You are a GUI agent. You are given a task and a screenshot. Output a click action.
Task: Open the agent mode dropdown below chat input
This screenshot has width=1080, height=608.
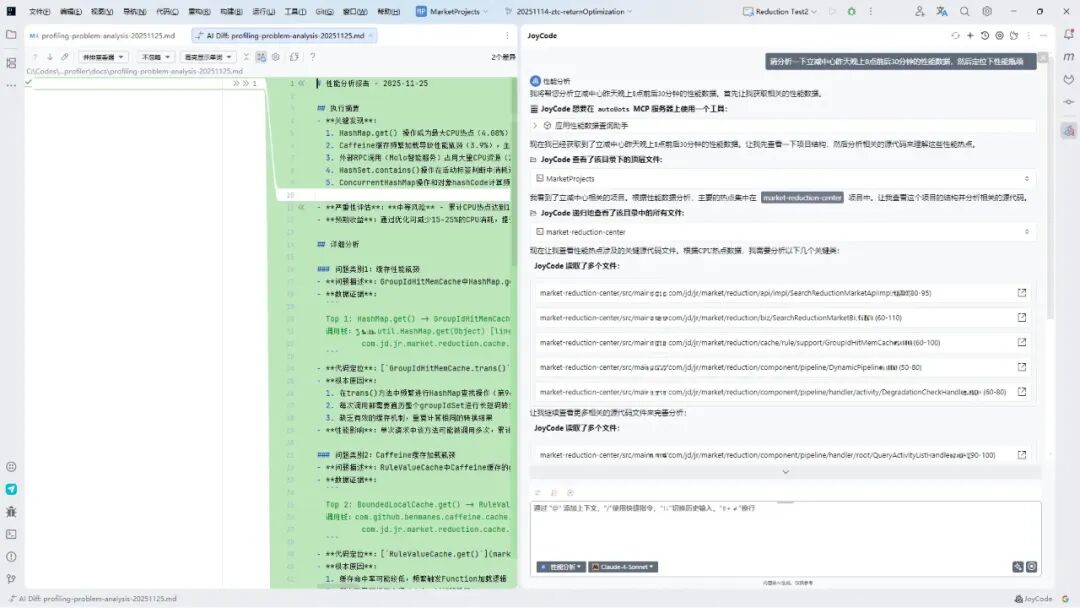point(561,567)
